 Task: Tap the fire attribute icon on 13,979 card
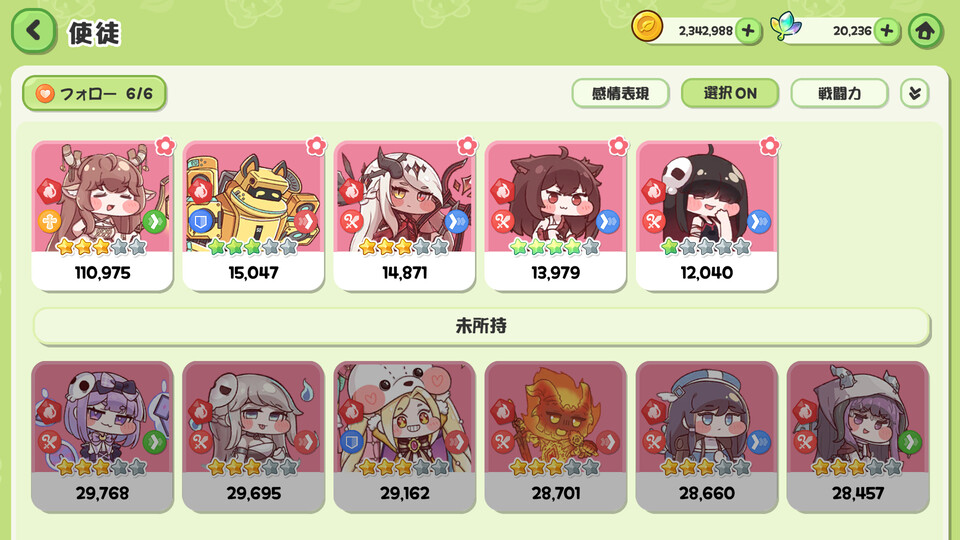(x=503, y=191)
